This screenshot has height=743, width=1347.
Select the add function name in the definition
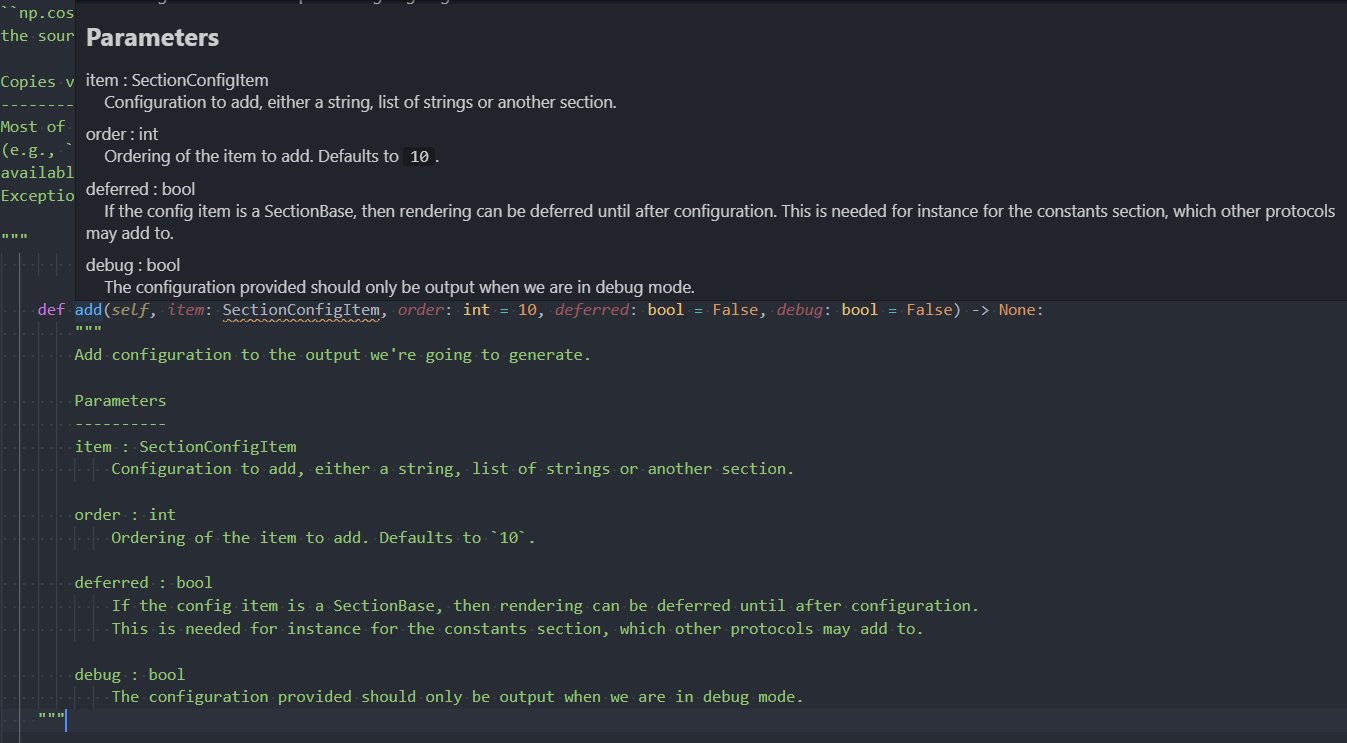click(87, 309)
